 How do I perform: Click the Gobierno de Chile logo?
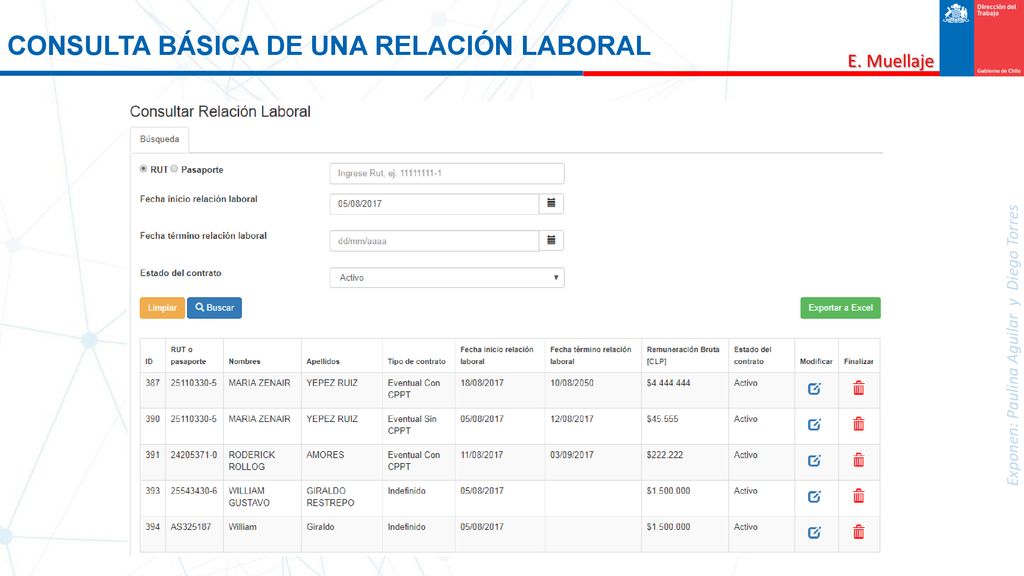click(x=982, y=38)
